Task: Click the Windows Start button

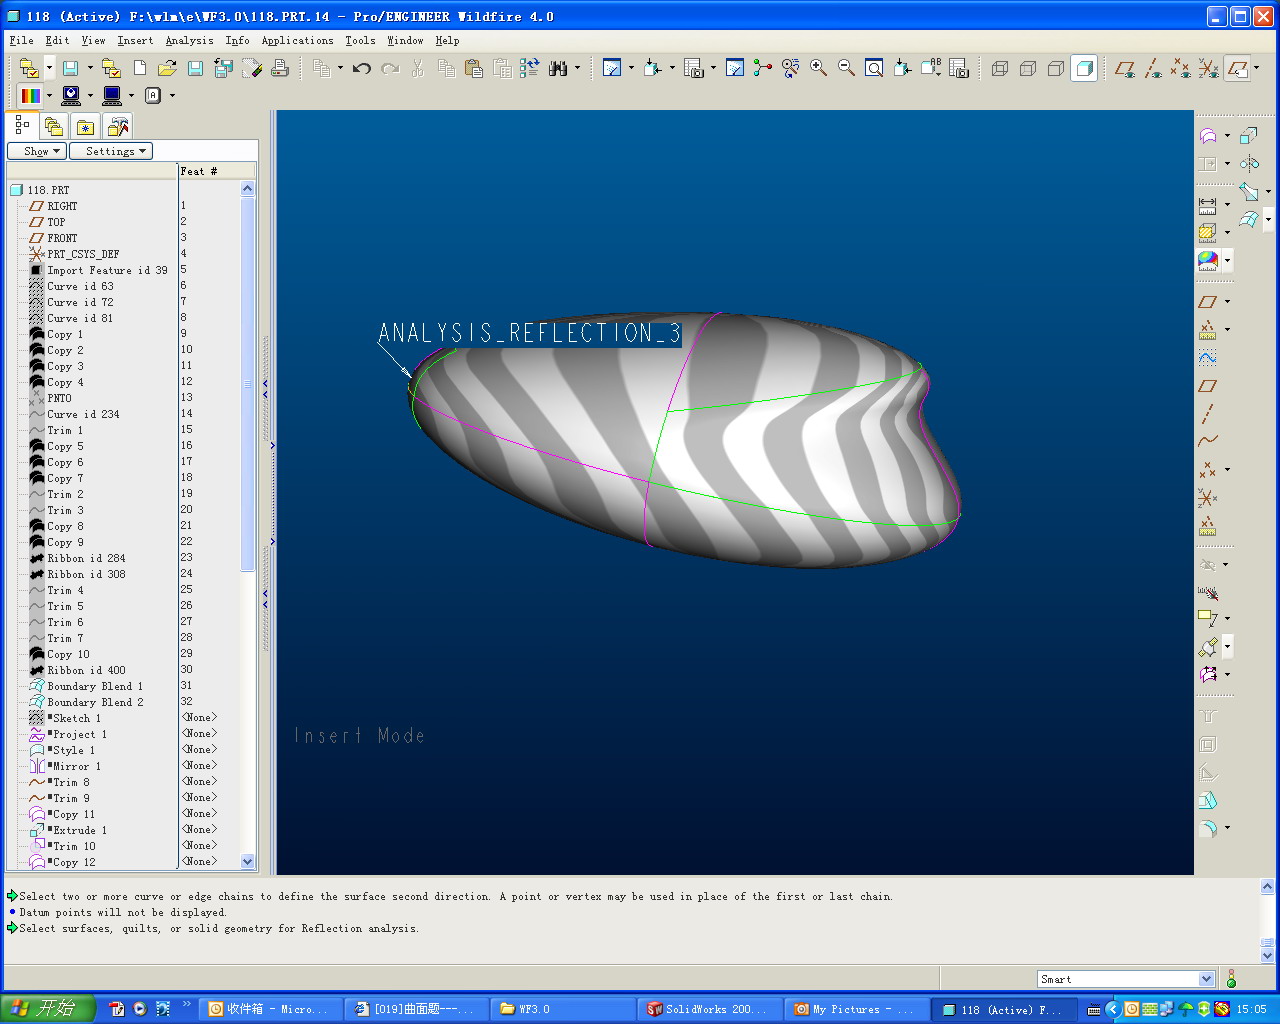Action: [x=48, y=1009]
